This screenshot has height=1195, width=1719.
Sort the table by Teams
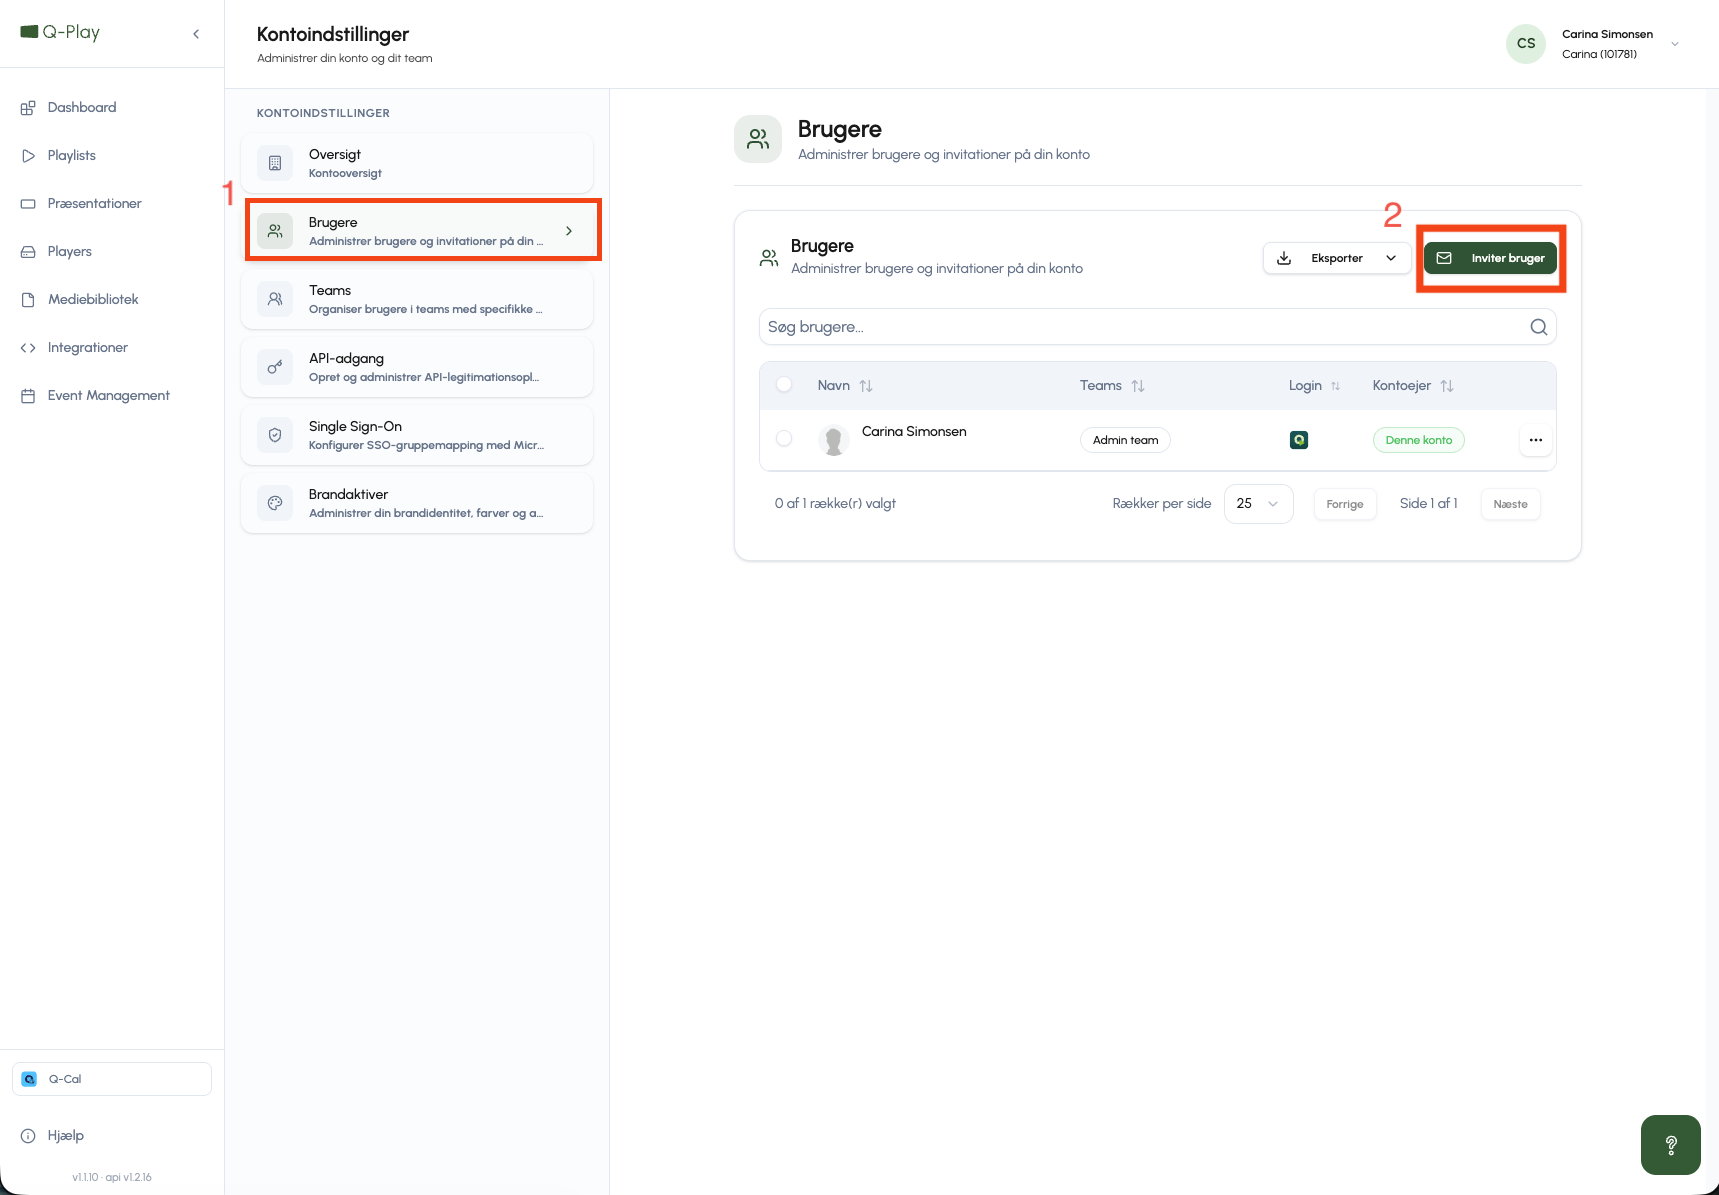pyautogui.click(x=1112, y=385)
